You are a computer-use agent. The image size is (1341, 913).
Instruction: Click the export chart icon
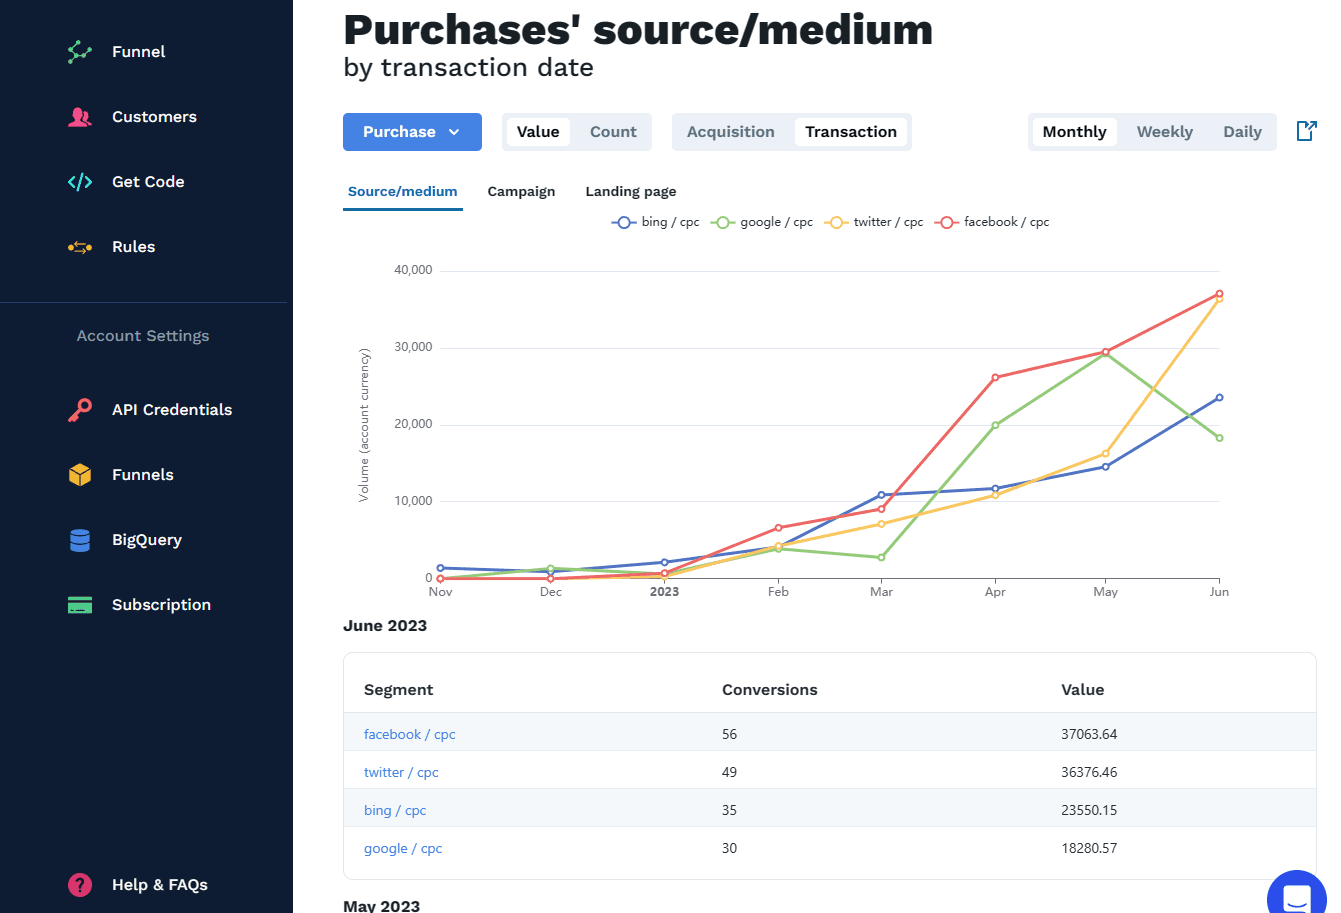pos(1306,130)
